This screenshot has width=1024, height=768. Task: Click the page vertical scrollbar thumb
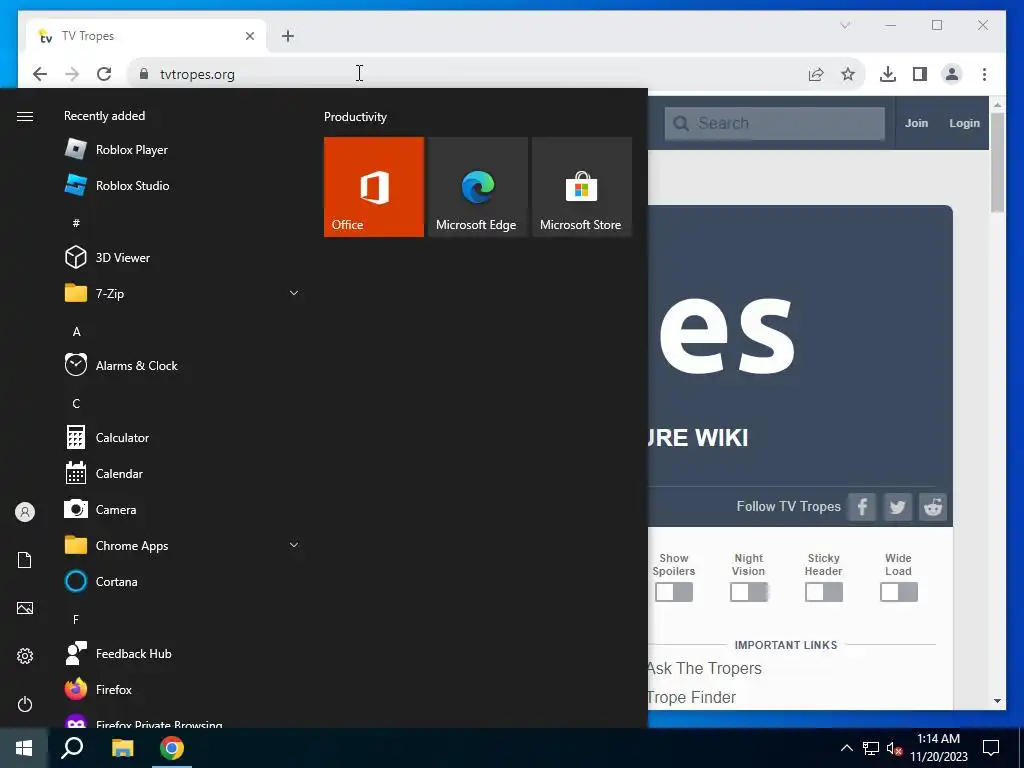pyautogui.click(x=997, y=162)
